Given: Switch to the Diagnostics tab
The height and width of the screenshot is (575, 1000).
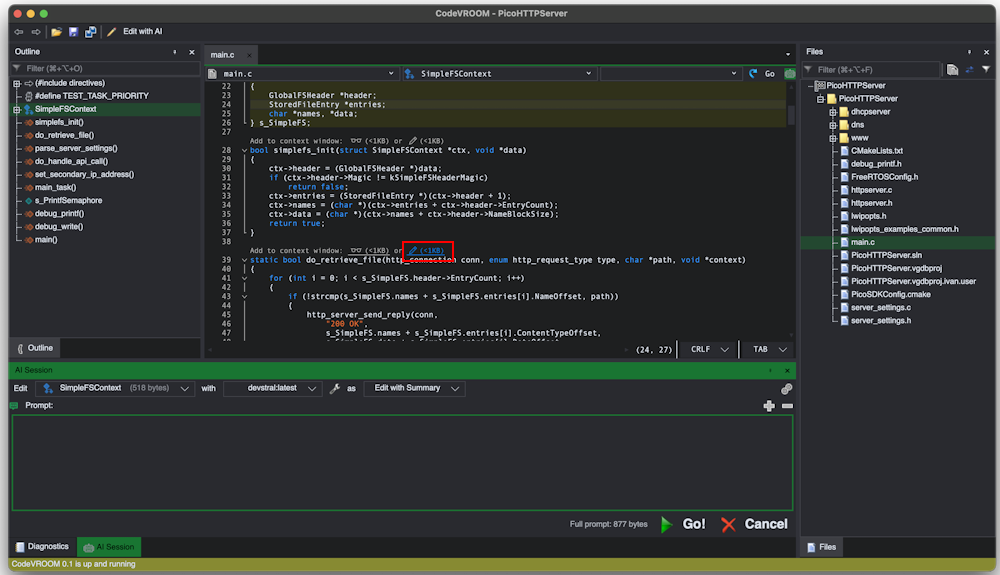Looking at the screenshot, I should [x=42, y=547].
